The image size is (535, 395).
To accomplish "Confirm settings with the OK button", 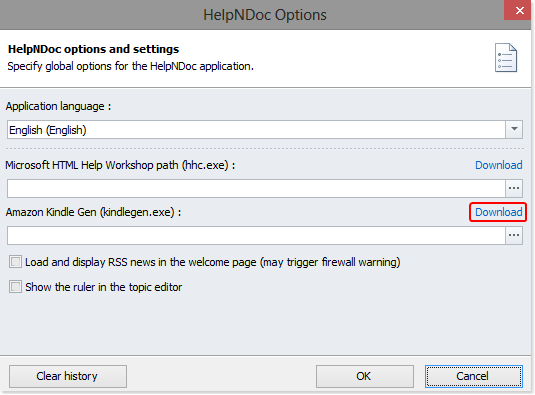I will pos(365,376).
